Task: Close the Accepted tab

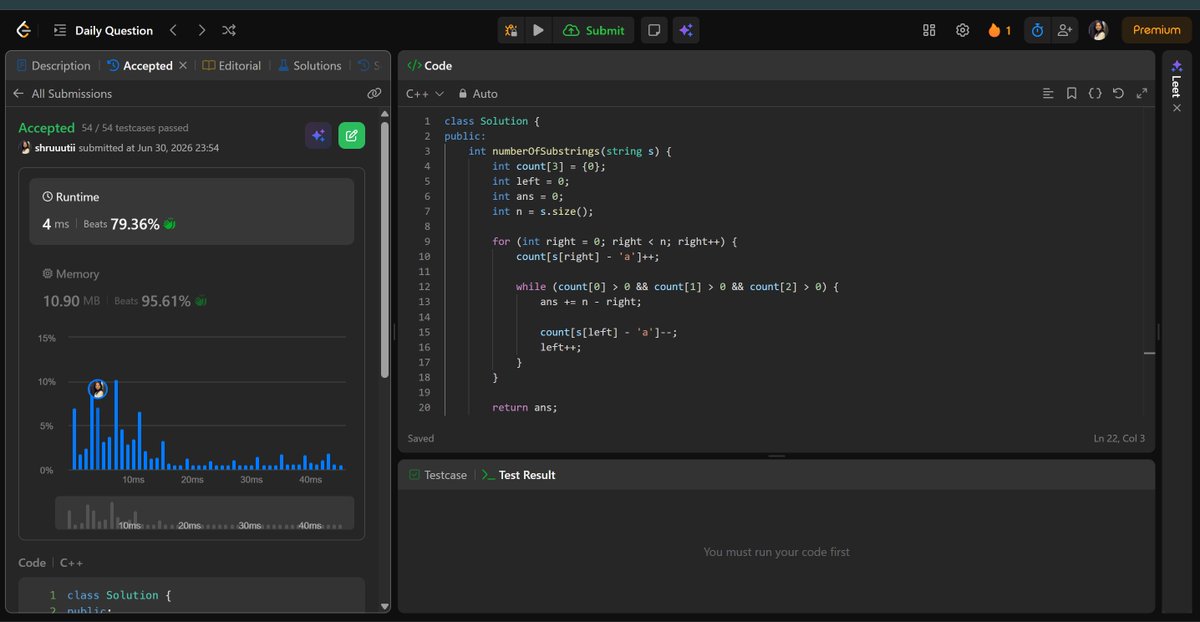Action: (183, 66)
